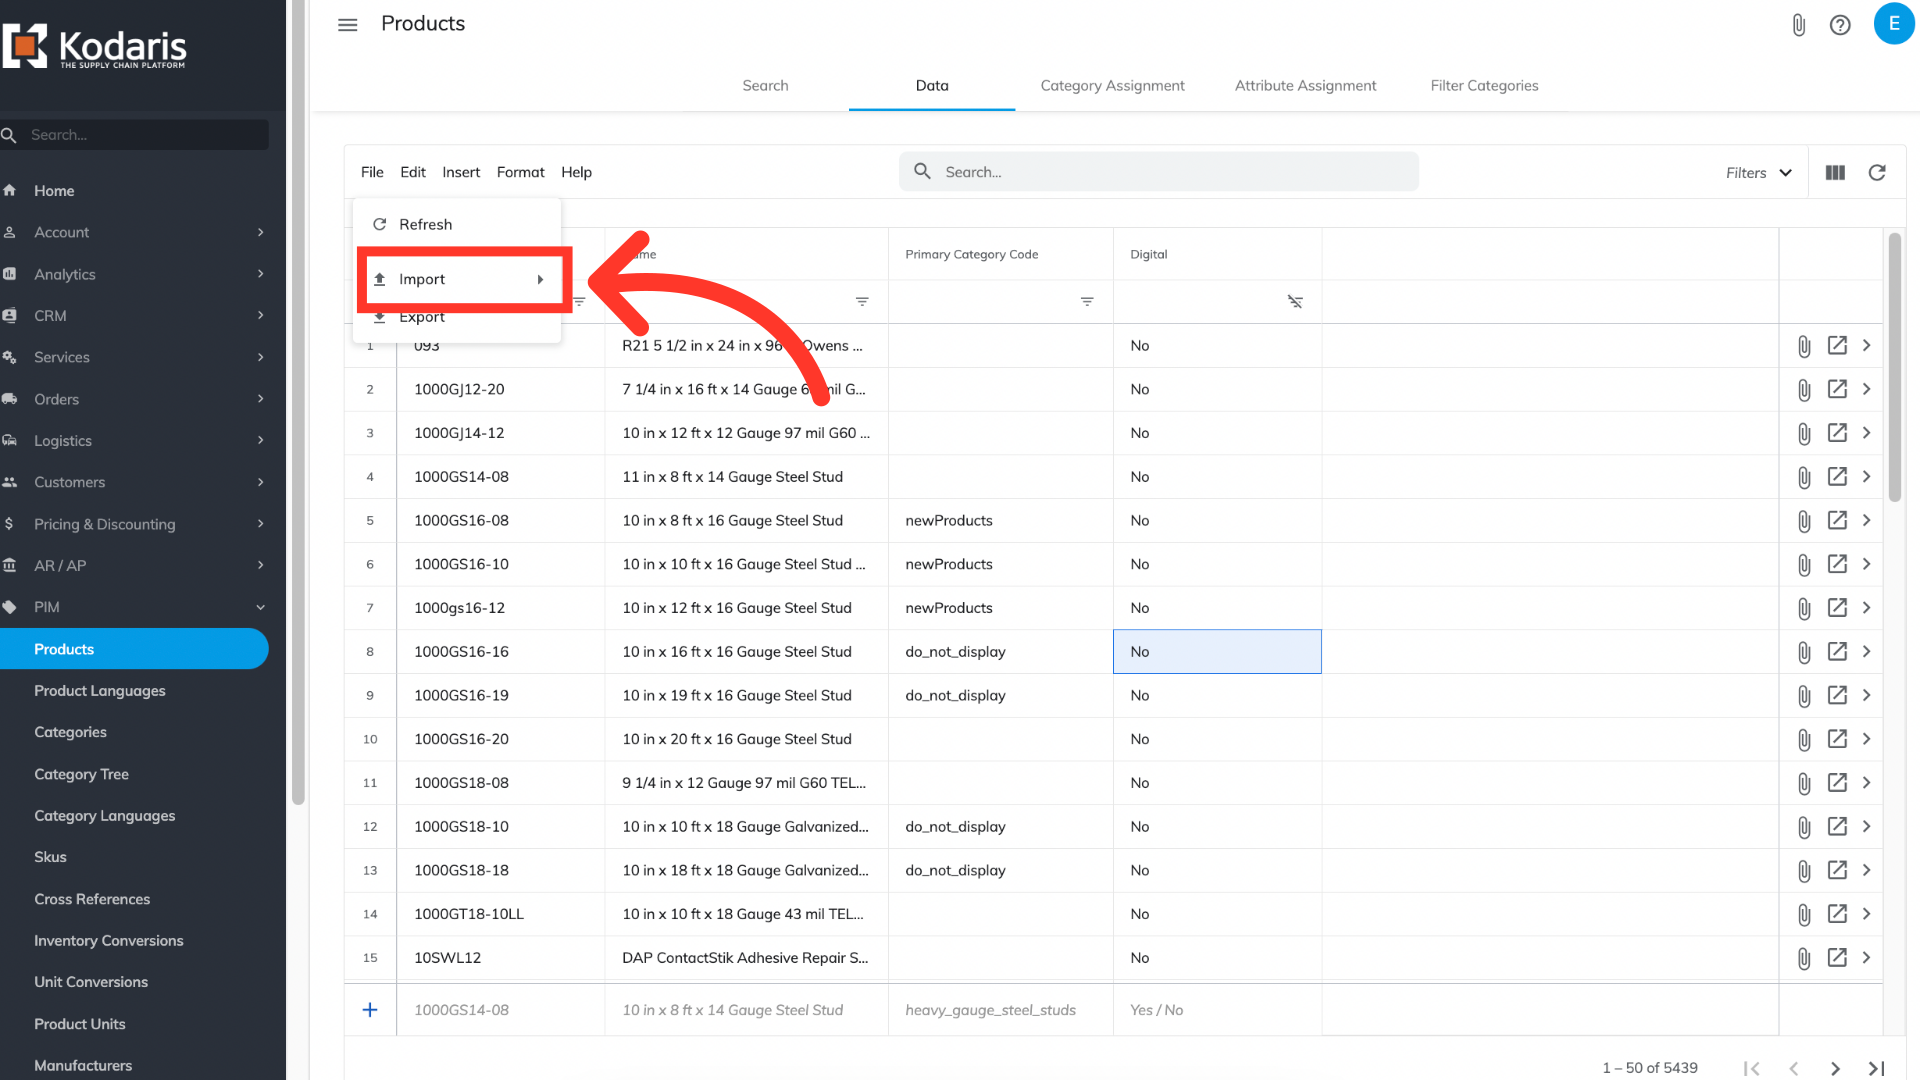Open the column chooser icon
The image size is (1920, 1080).
[1835, 172]
